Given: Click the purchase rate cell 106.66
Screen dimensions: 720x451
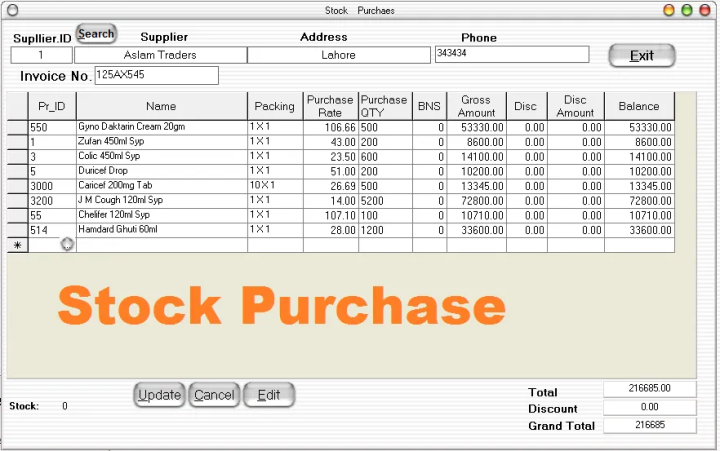Looking at the screenshot, I should pyautogui.click(x=331, y=127).
